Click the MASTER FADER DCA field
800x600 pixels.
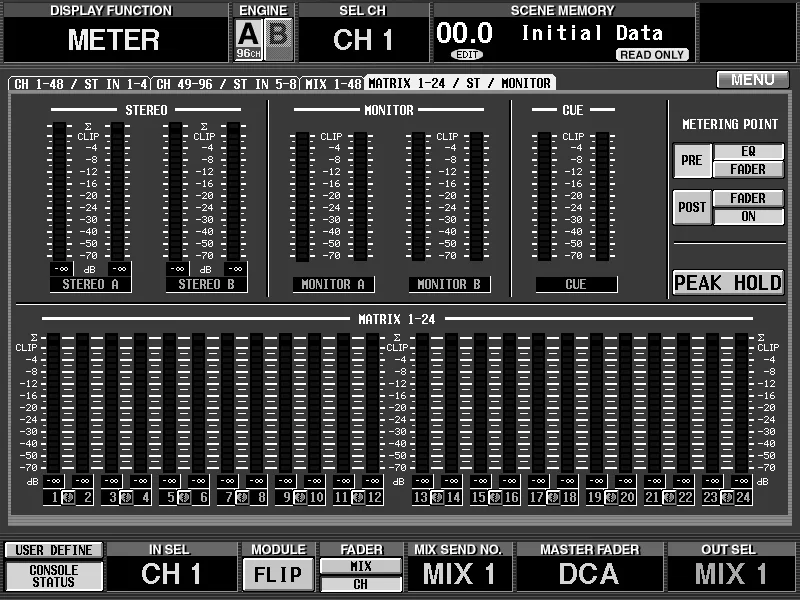click(589, 573)
